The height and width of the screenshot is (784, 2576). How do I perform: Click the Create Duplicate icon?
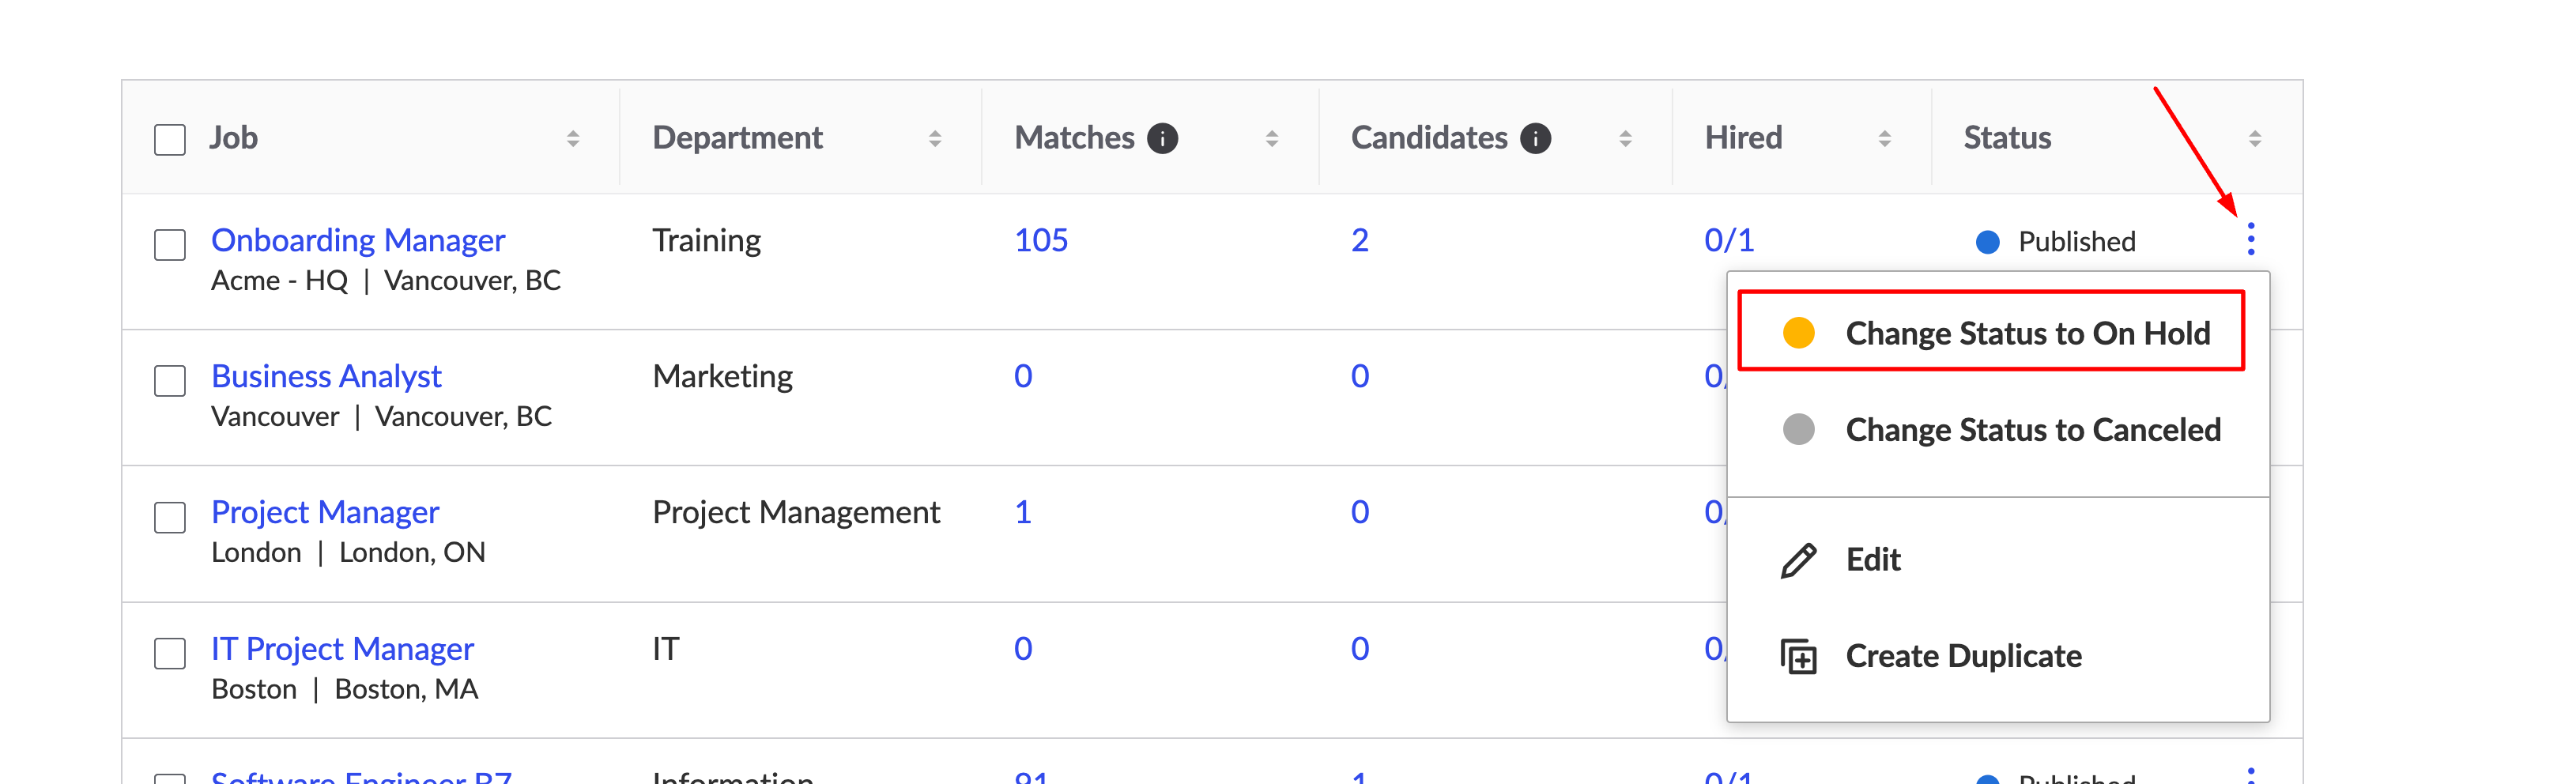1798,656
